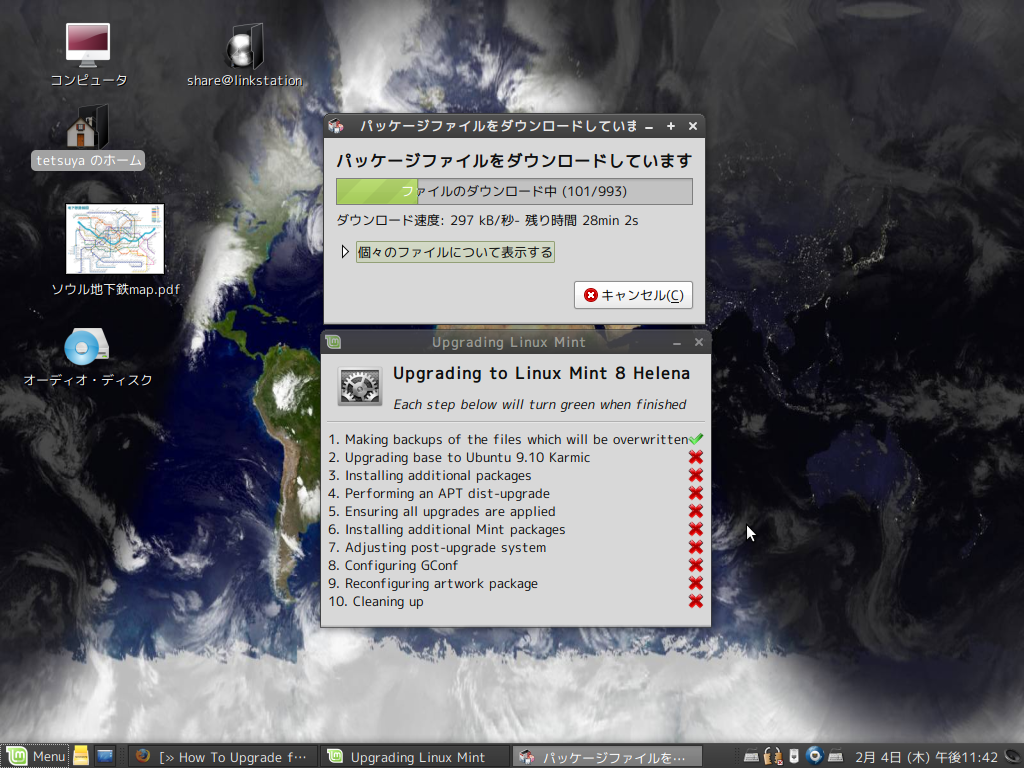Image resolution: width=1024 pixels, height=768 pixels.
Task: Click red X beside Cleaning up
Action: pos(696,601)
